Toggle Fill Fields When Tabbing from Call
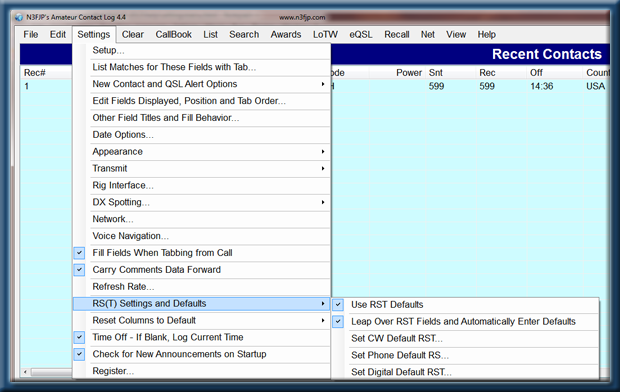This screenshot has height=392, width=620. 202,253
